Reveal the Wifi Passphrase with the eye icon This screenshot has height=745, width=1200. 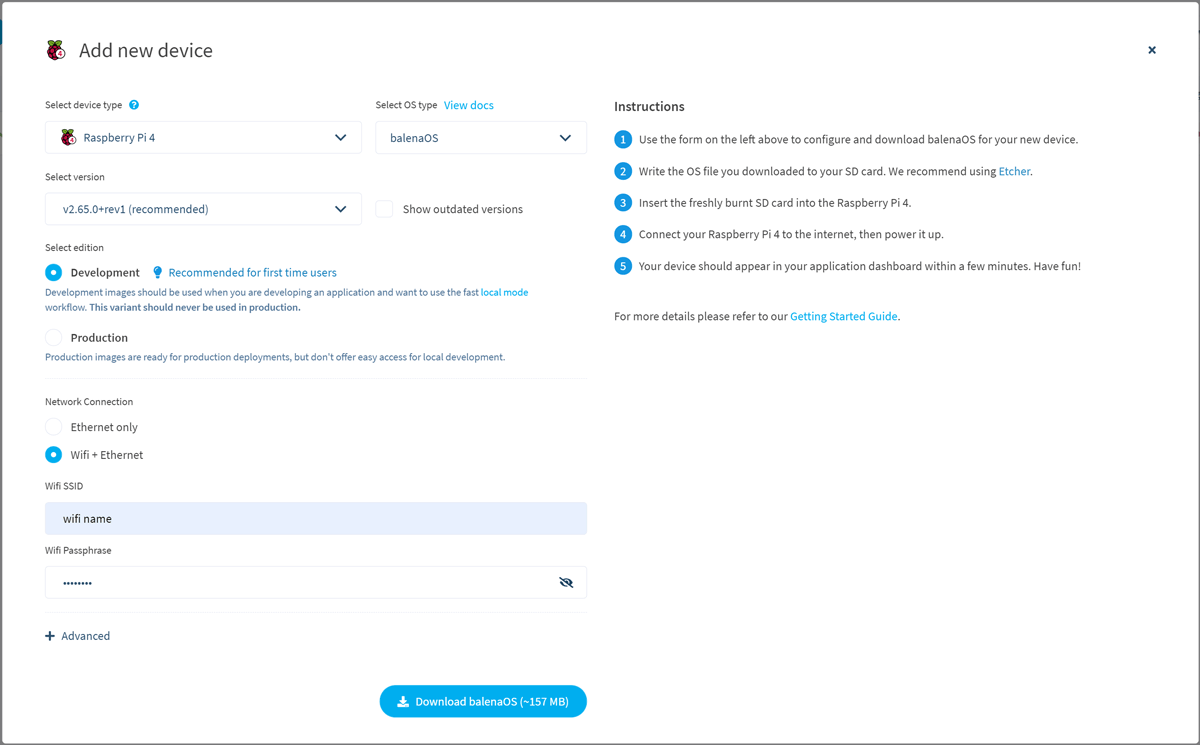[566, 581]
